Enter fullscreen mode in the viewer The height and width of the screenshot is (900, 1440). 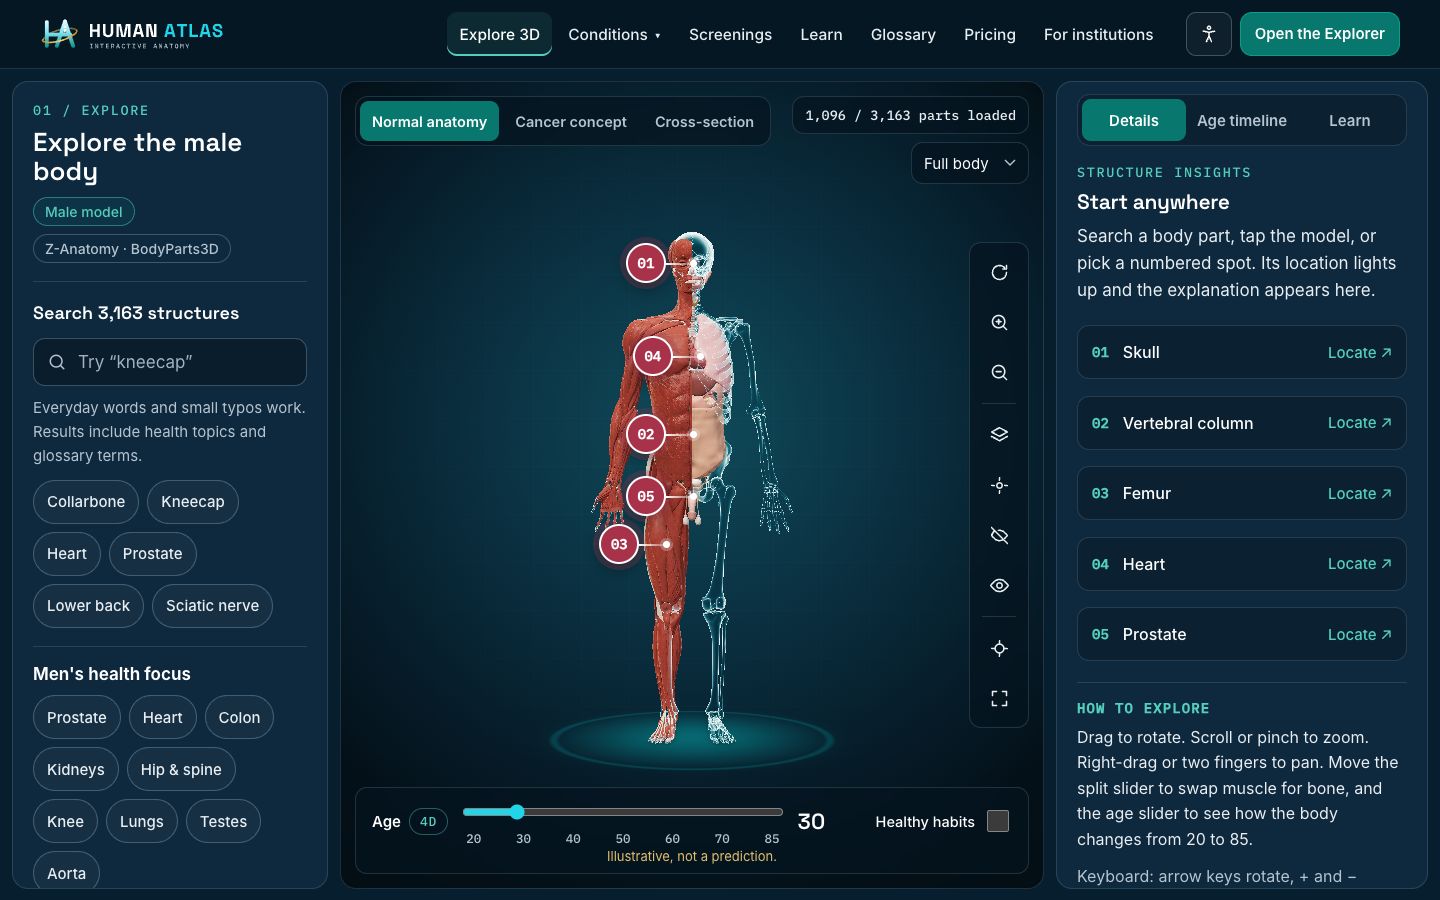point(999,698)
